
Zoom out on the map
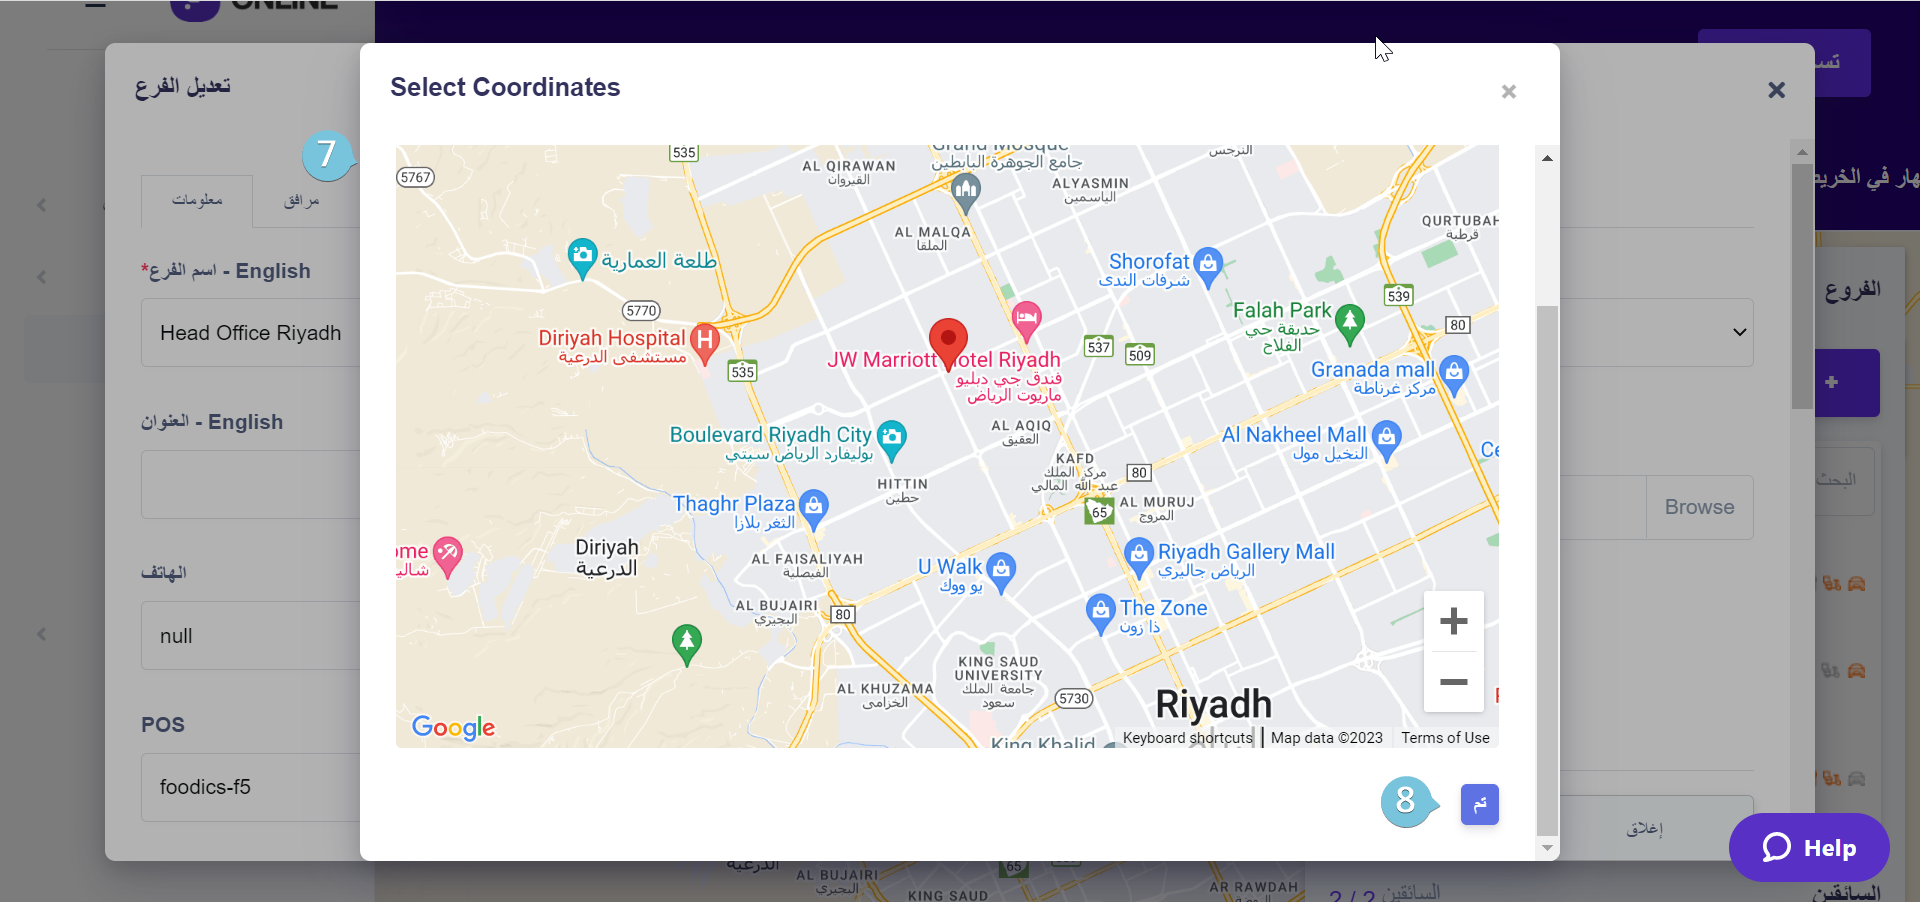coord(1453,682)
